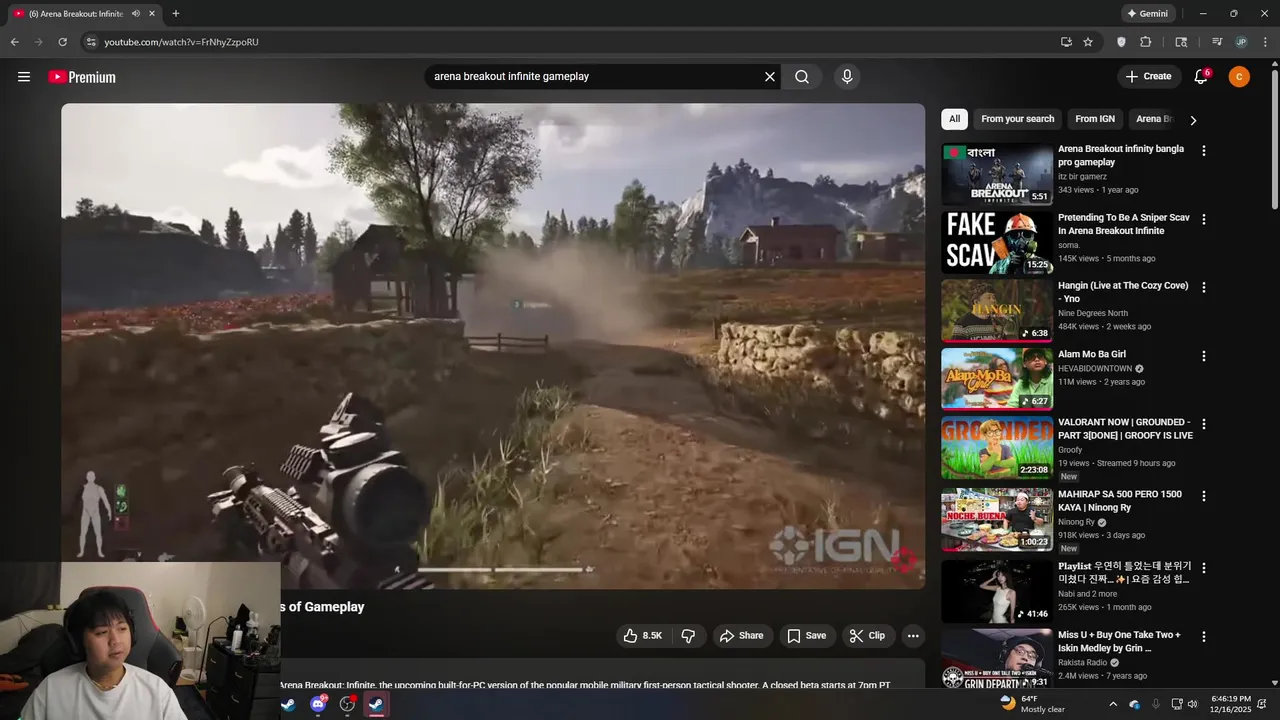1280x720 pixels.
Task: Dislike the video
Action: click(x=688, y=636)
